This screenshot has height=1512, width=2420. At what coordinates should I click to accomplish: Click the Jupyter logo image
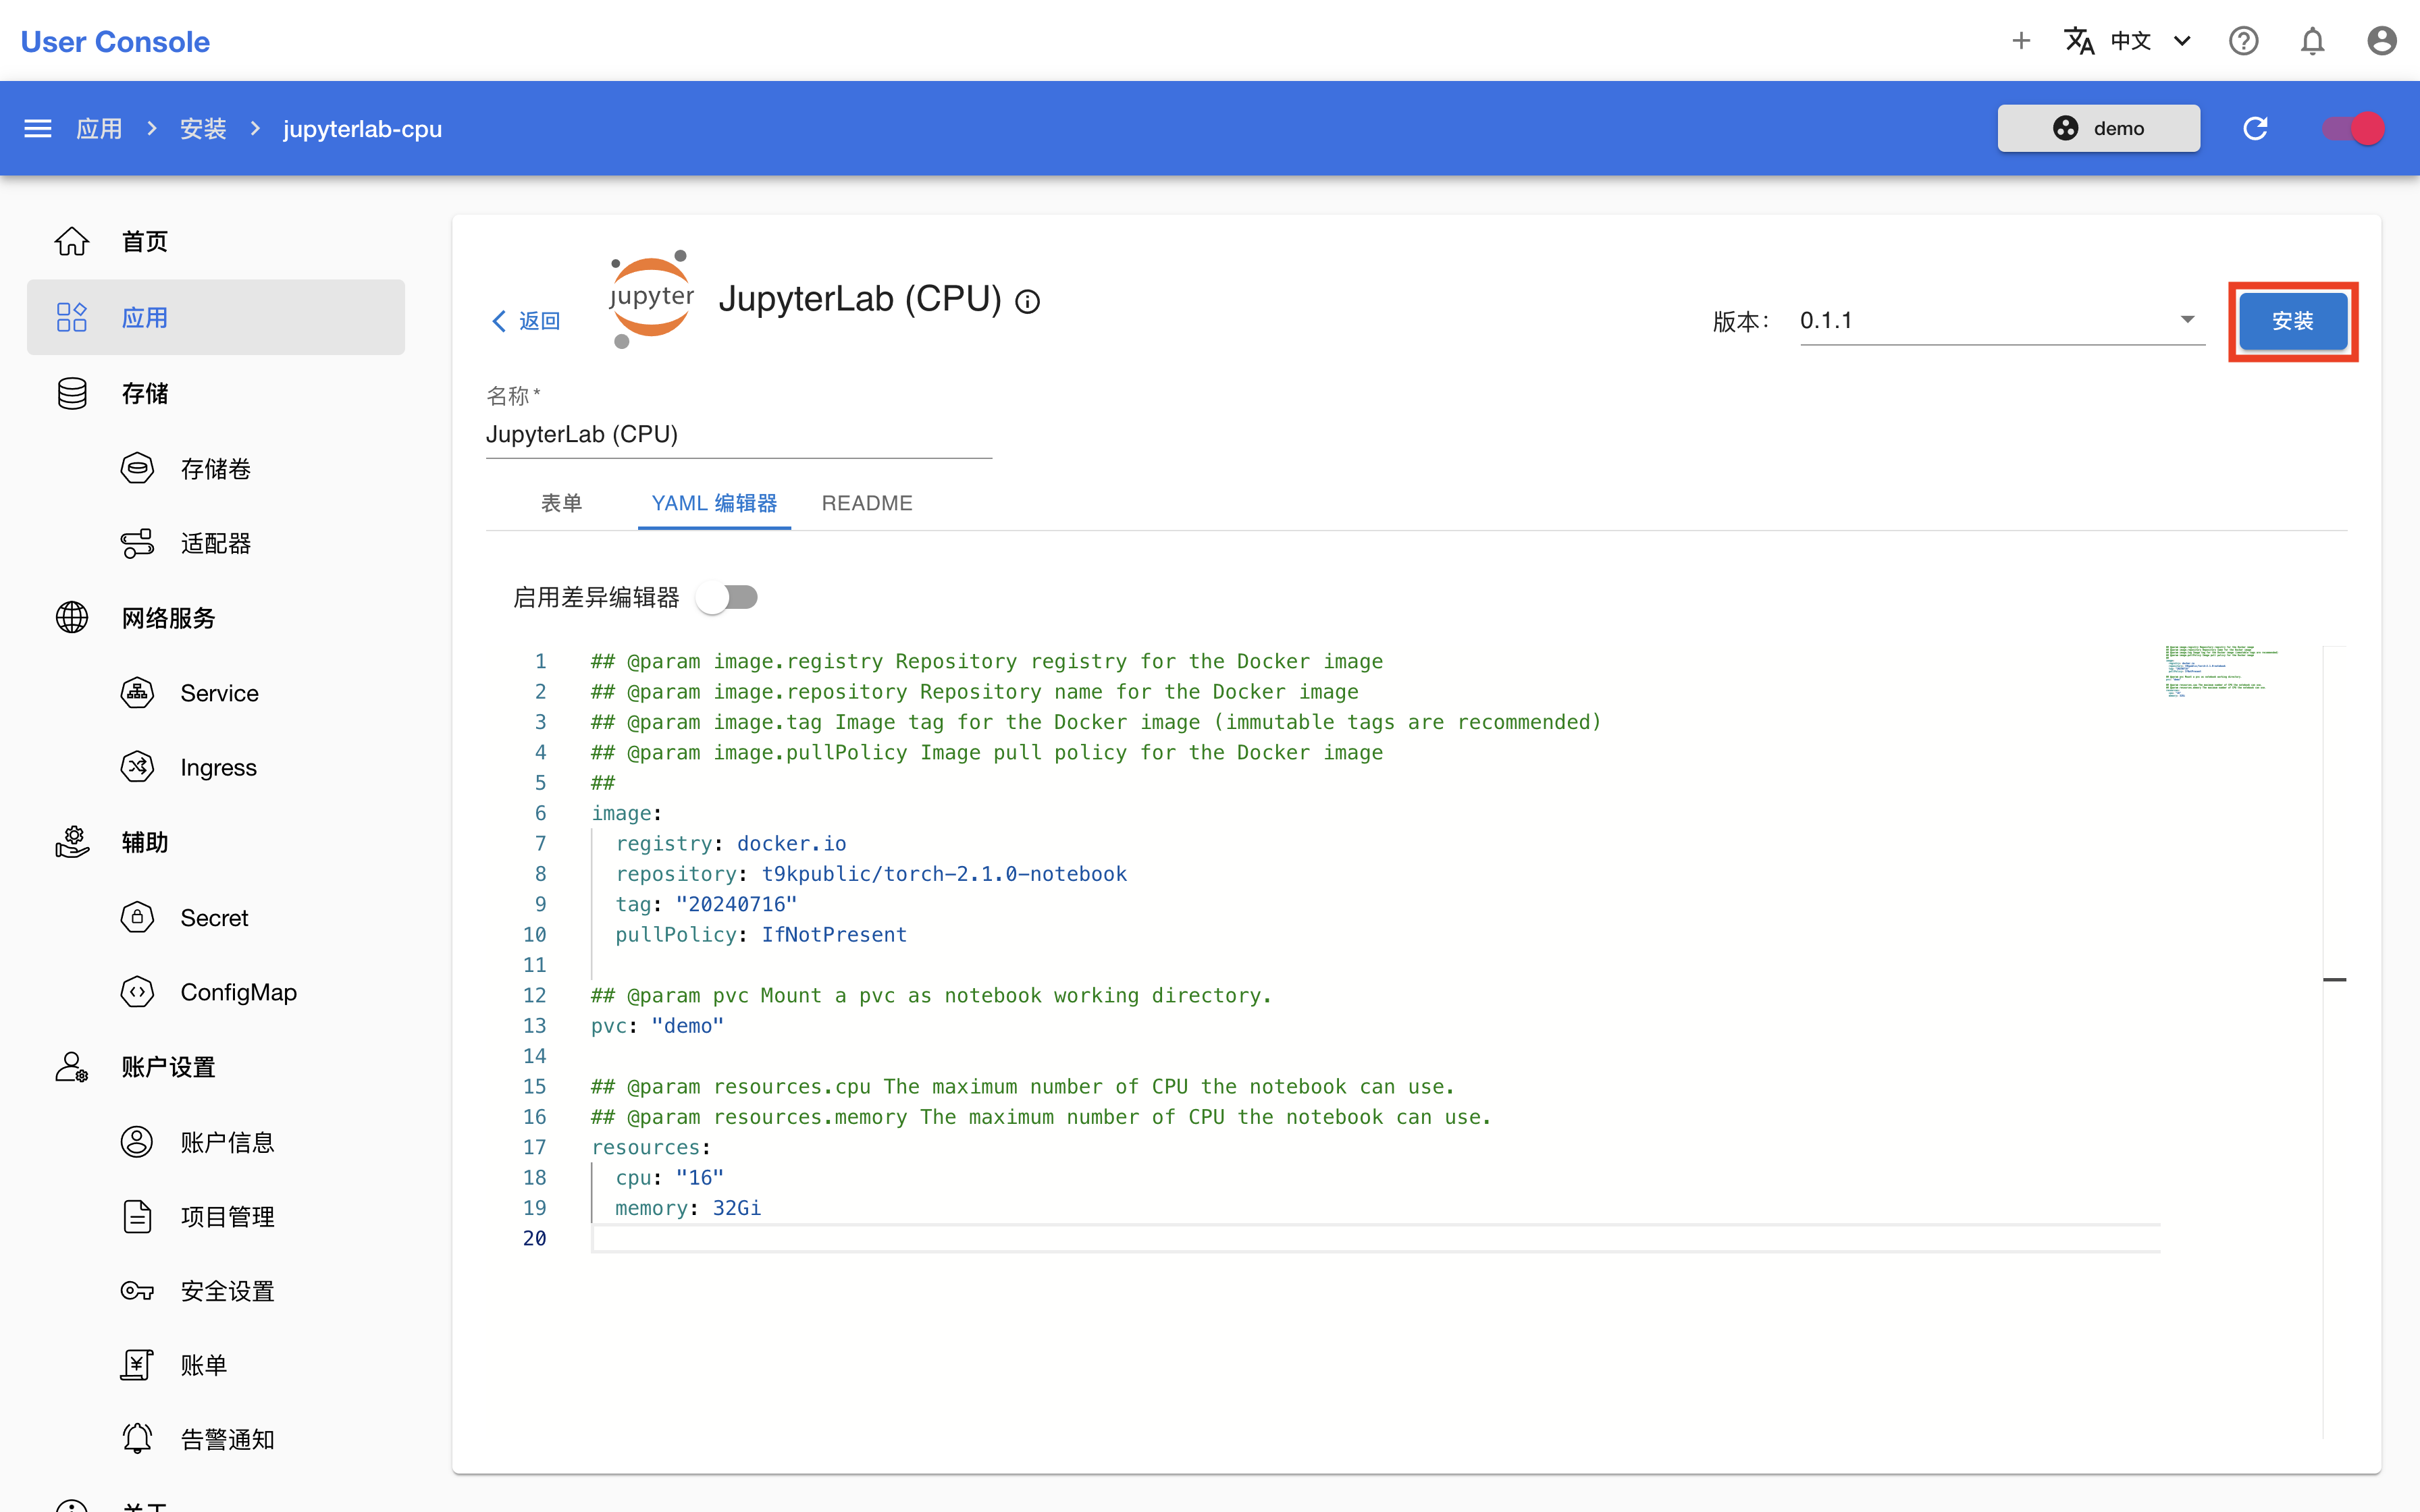pos(651,299)
